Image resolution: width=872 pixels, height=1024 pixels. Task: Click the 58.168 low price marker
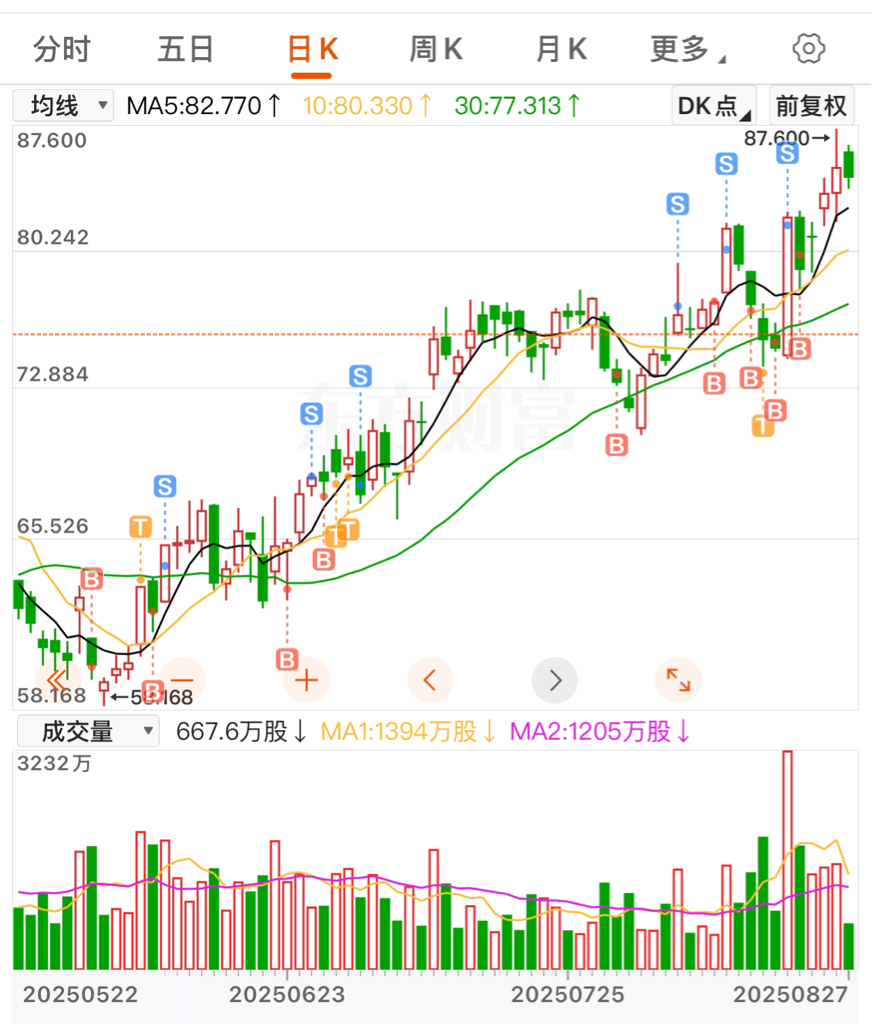(152, 697)
